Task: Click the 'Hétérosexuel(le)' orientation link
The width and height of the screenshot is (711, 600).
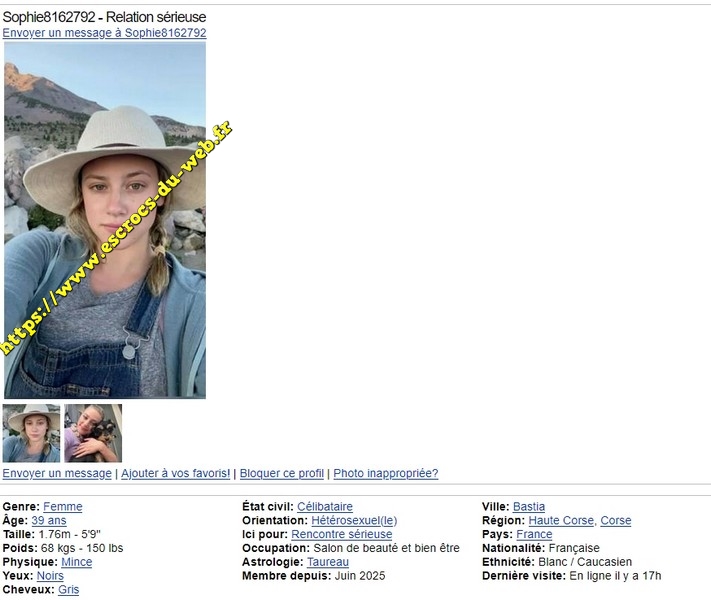Action: [x=354, y=521]
